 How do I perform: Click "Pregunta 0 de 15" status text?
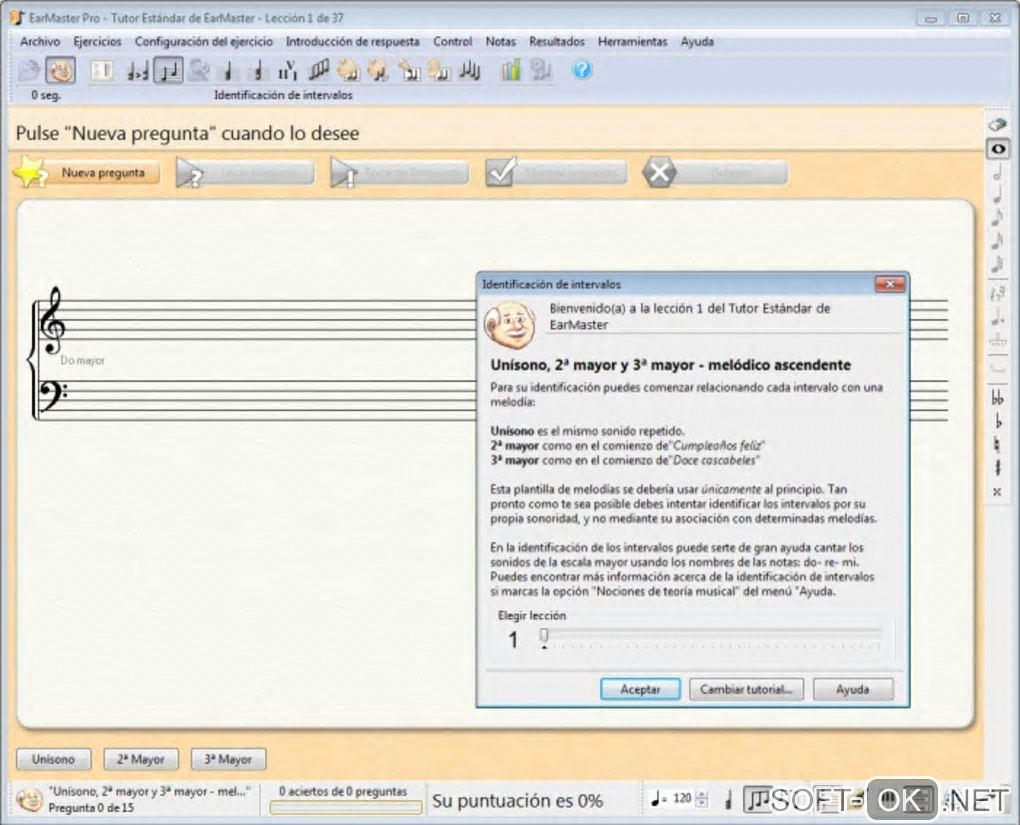point(91,807)
